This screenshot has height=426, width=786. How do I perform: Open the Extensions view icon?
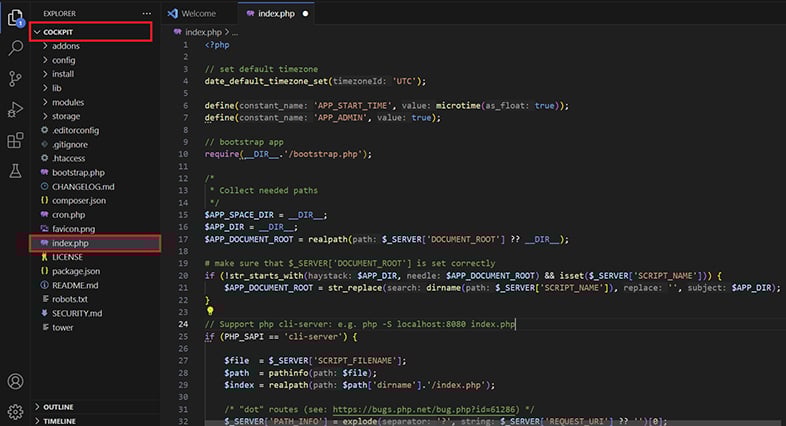pyautogui.click(x=15, y=140)
